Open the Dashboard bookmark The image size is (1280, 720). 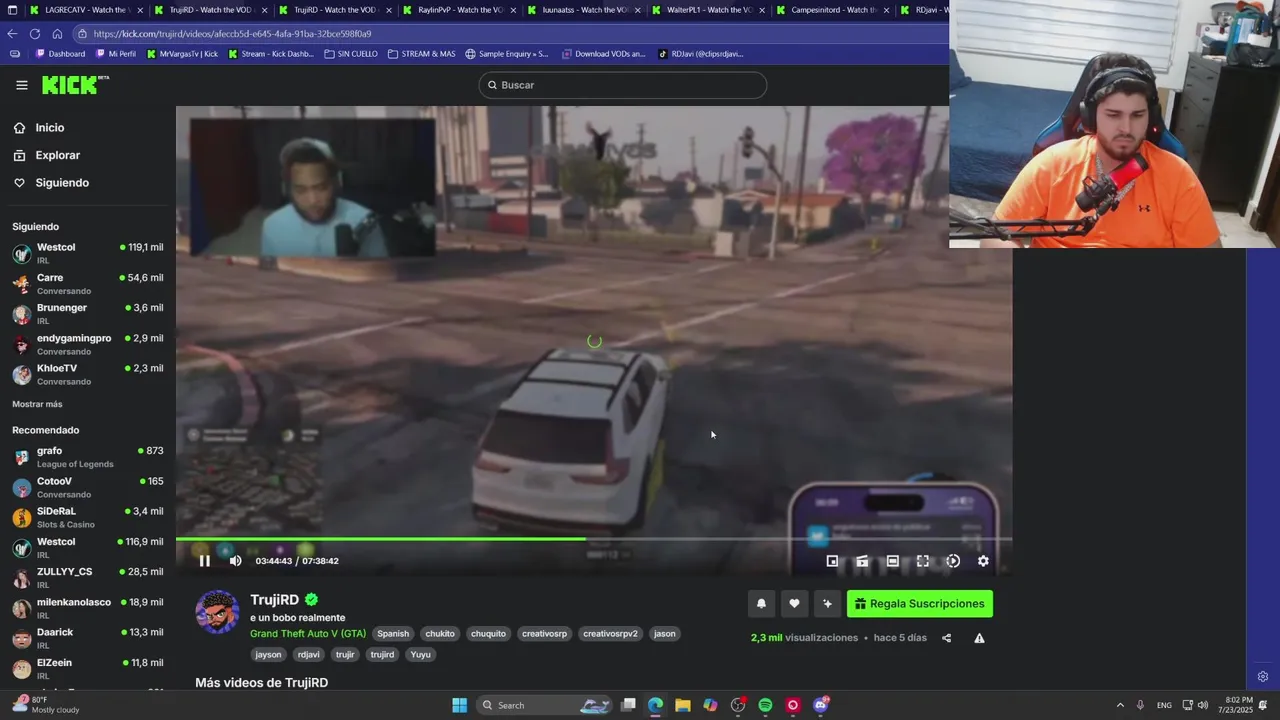click(x=60, y=54)
